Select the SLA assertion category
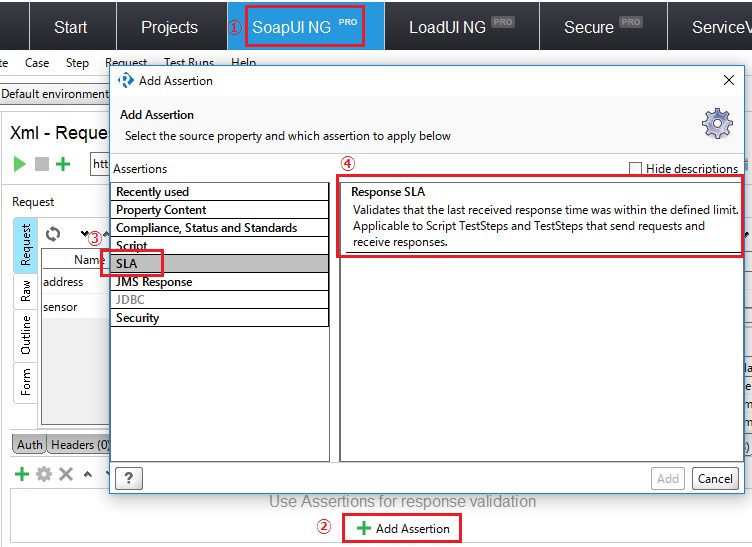This screenshot has width=752, height=547. 220,264
